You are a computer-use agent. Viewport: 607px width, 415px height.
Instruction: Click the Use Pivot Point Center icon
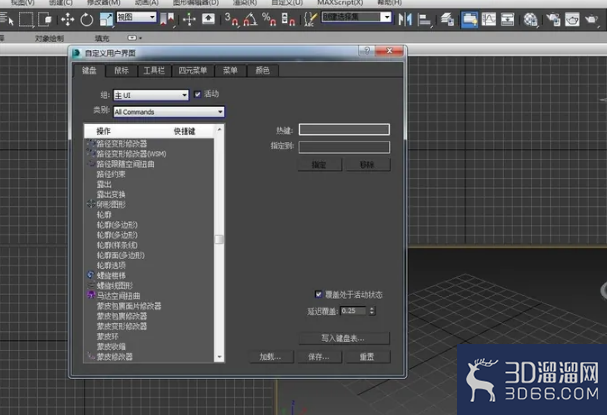168,19
